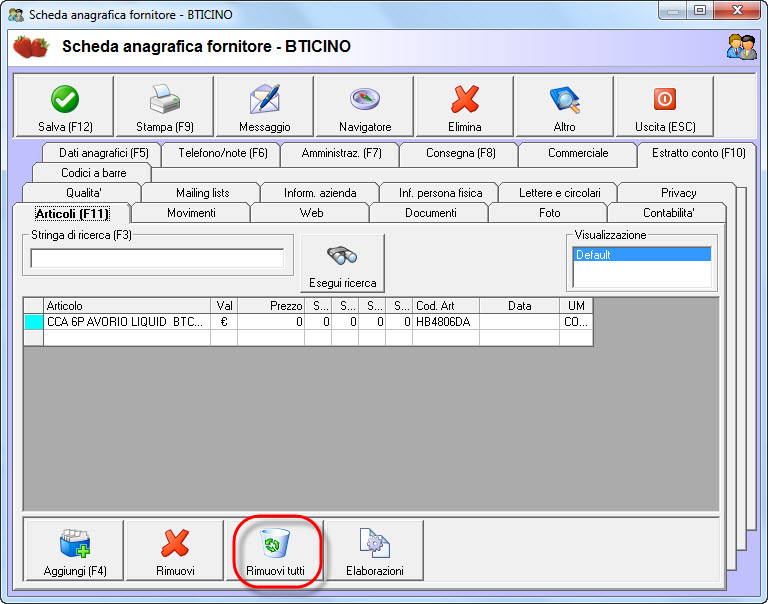
Task: Click the Uscita (ESC) exit button
Action: 665,106
